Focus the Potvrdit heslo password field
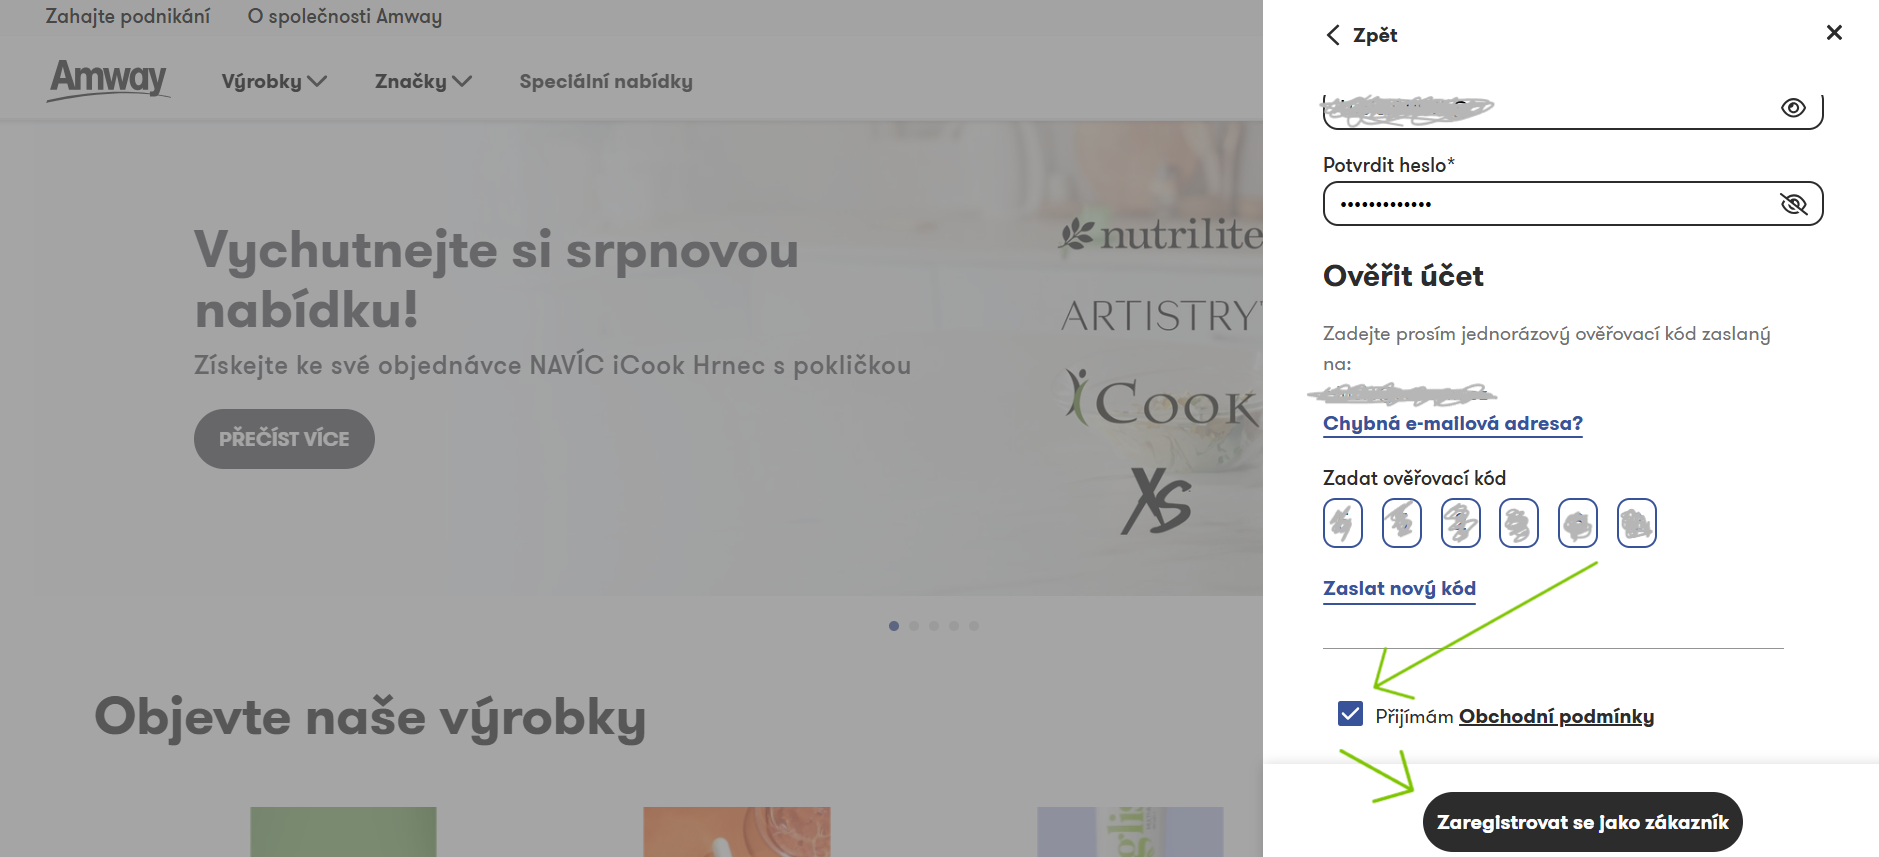The width and height of the screenshot is (1879, 857). [x=1573, y=204]
